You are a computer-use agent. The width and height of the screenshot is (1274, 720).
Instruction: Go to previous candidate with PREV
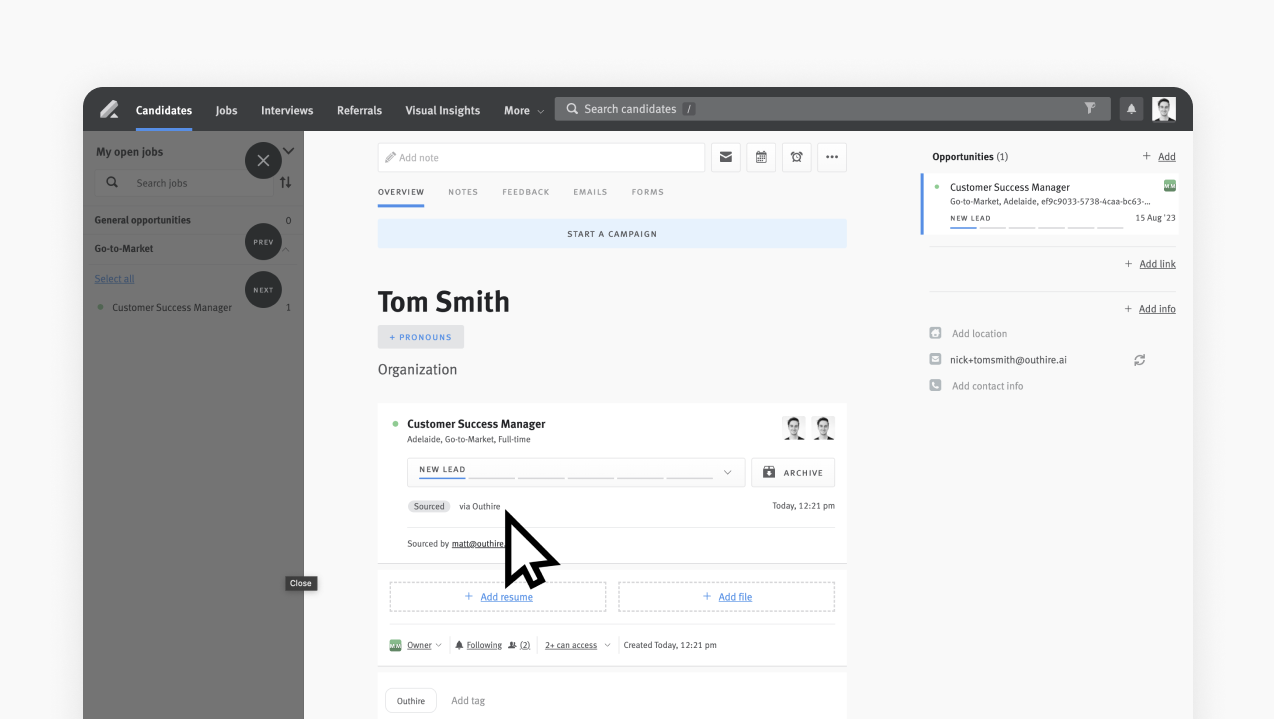click(263, 242)
